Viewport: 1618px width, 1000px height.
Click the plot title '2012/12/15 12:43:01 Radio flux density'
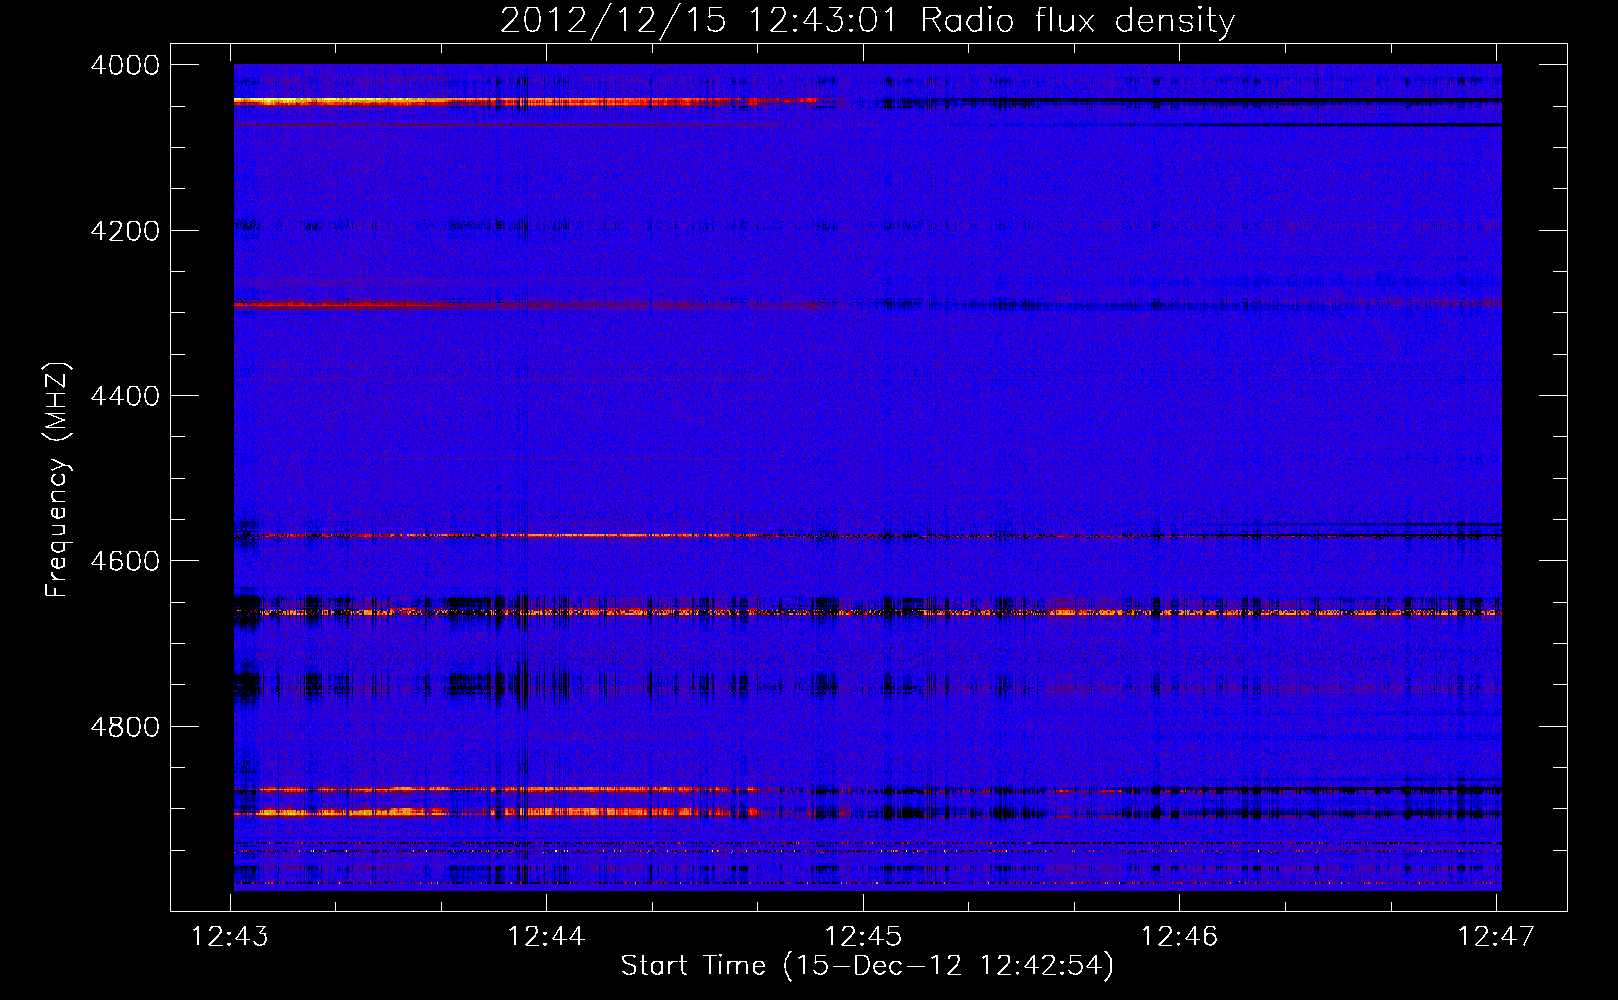coord(867,20)
